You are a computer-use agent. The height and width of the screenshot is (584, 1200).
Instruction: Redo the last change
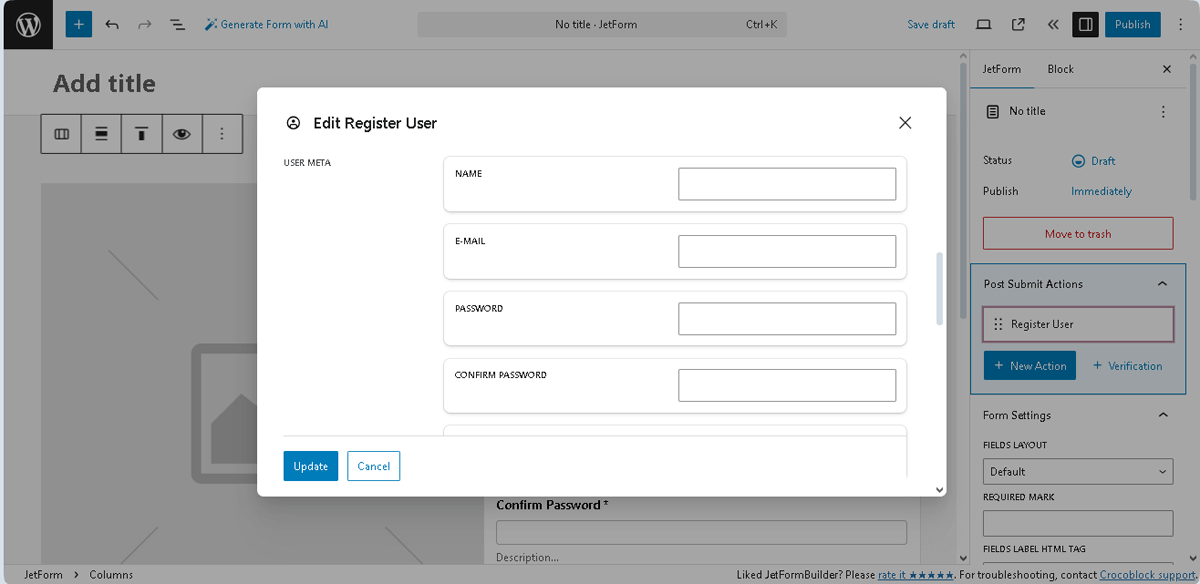pyautogui.click(x=145, y=24)
